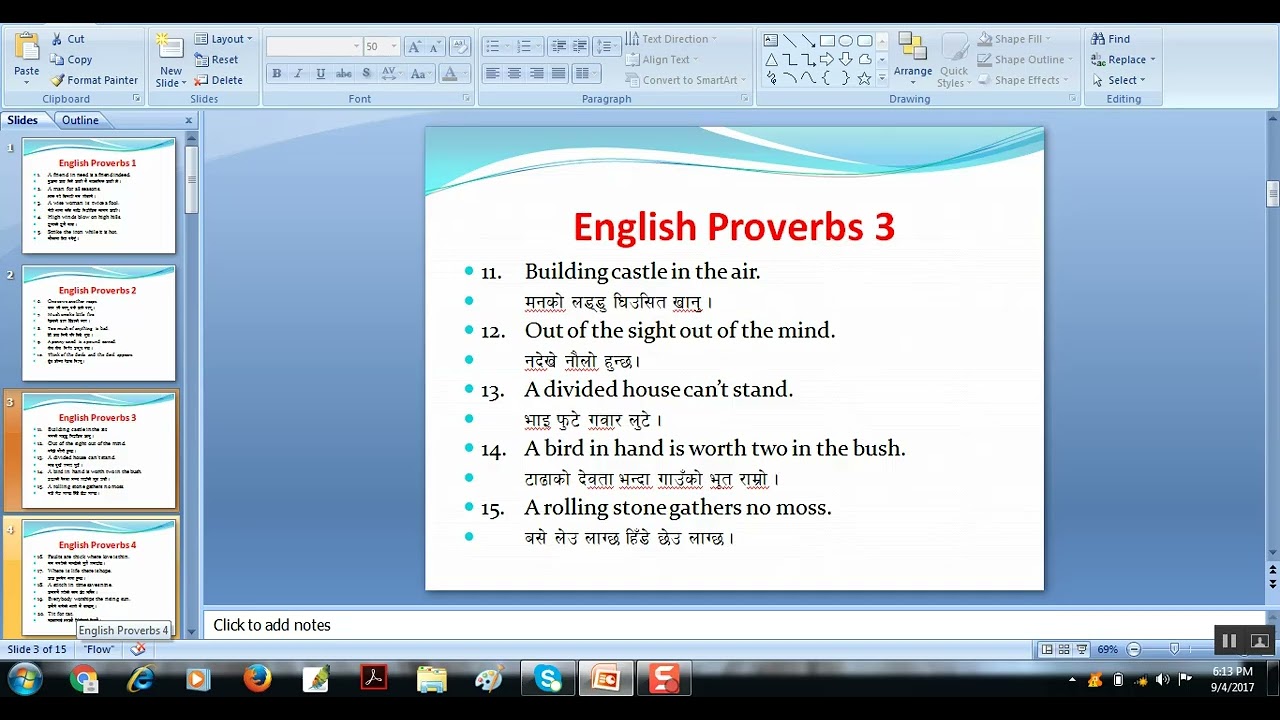Align text to the left

[492, 74]
